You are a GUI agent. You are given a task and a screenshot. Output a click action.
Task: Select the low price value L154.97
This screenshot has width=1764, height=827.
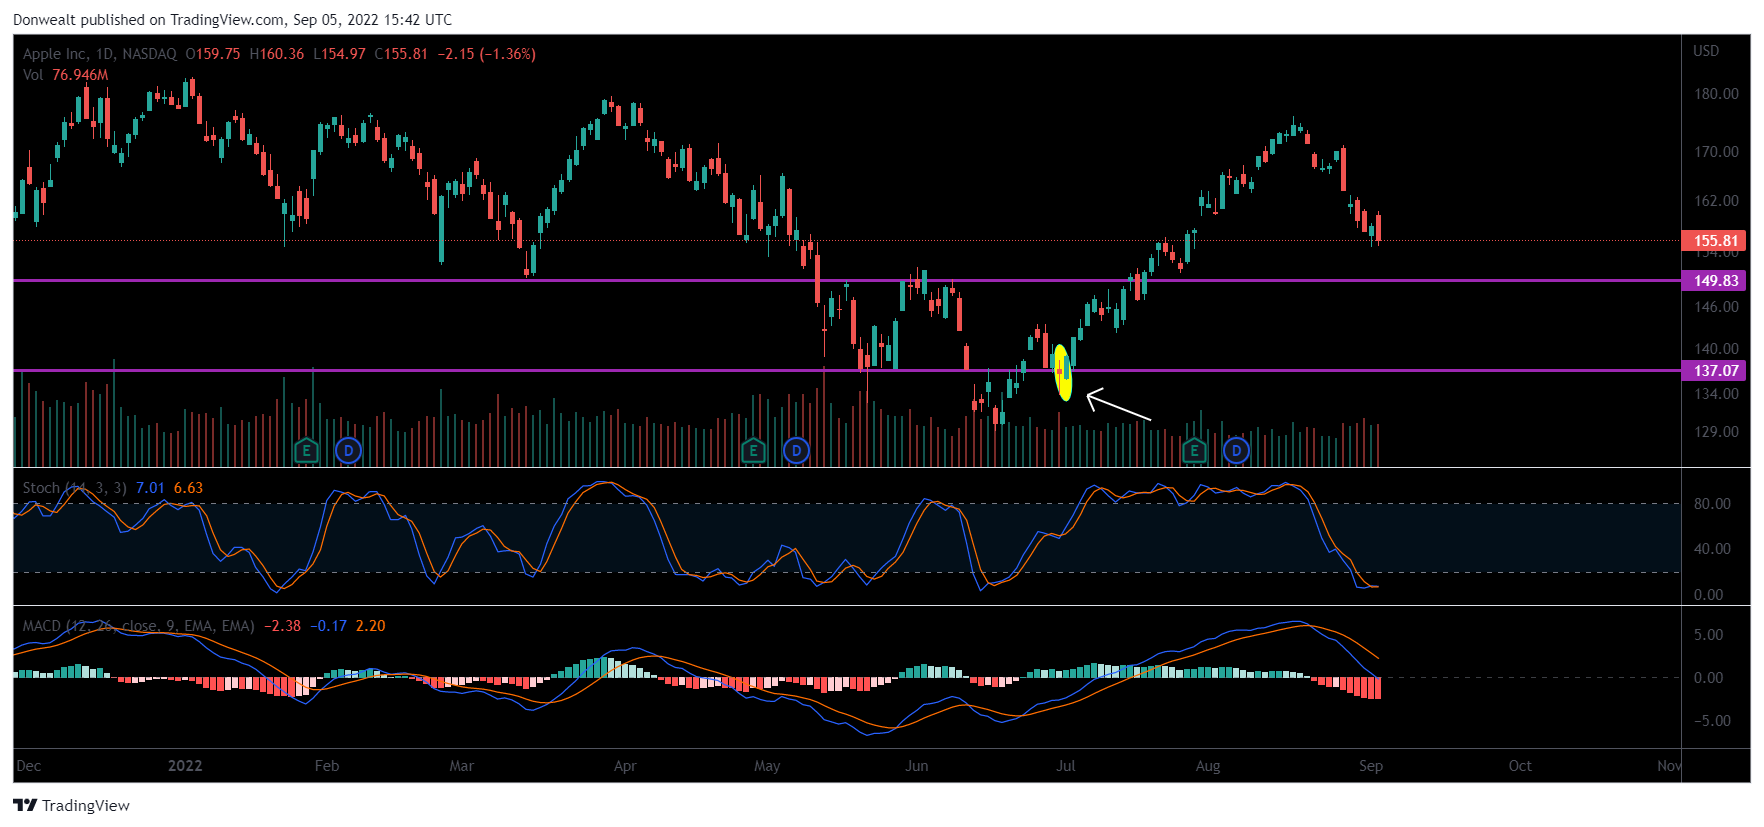[x=340, y=54]
